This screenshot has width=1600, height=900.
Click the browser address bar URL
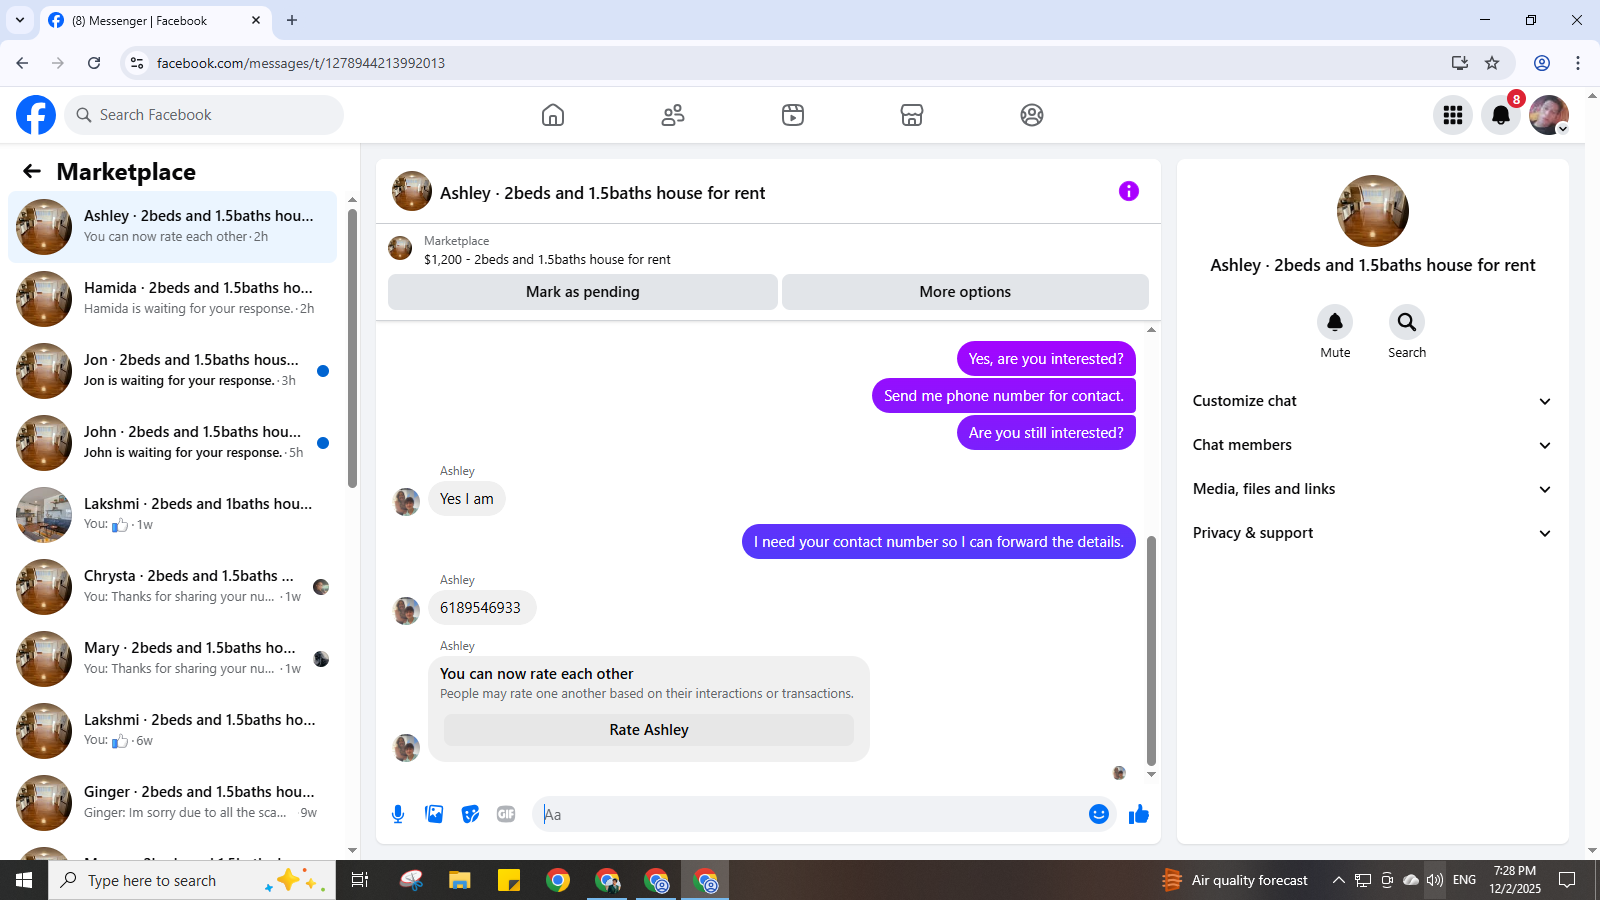click(301, 63)
